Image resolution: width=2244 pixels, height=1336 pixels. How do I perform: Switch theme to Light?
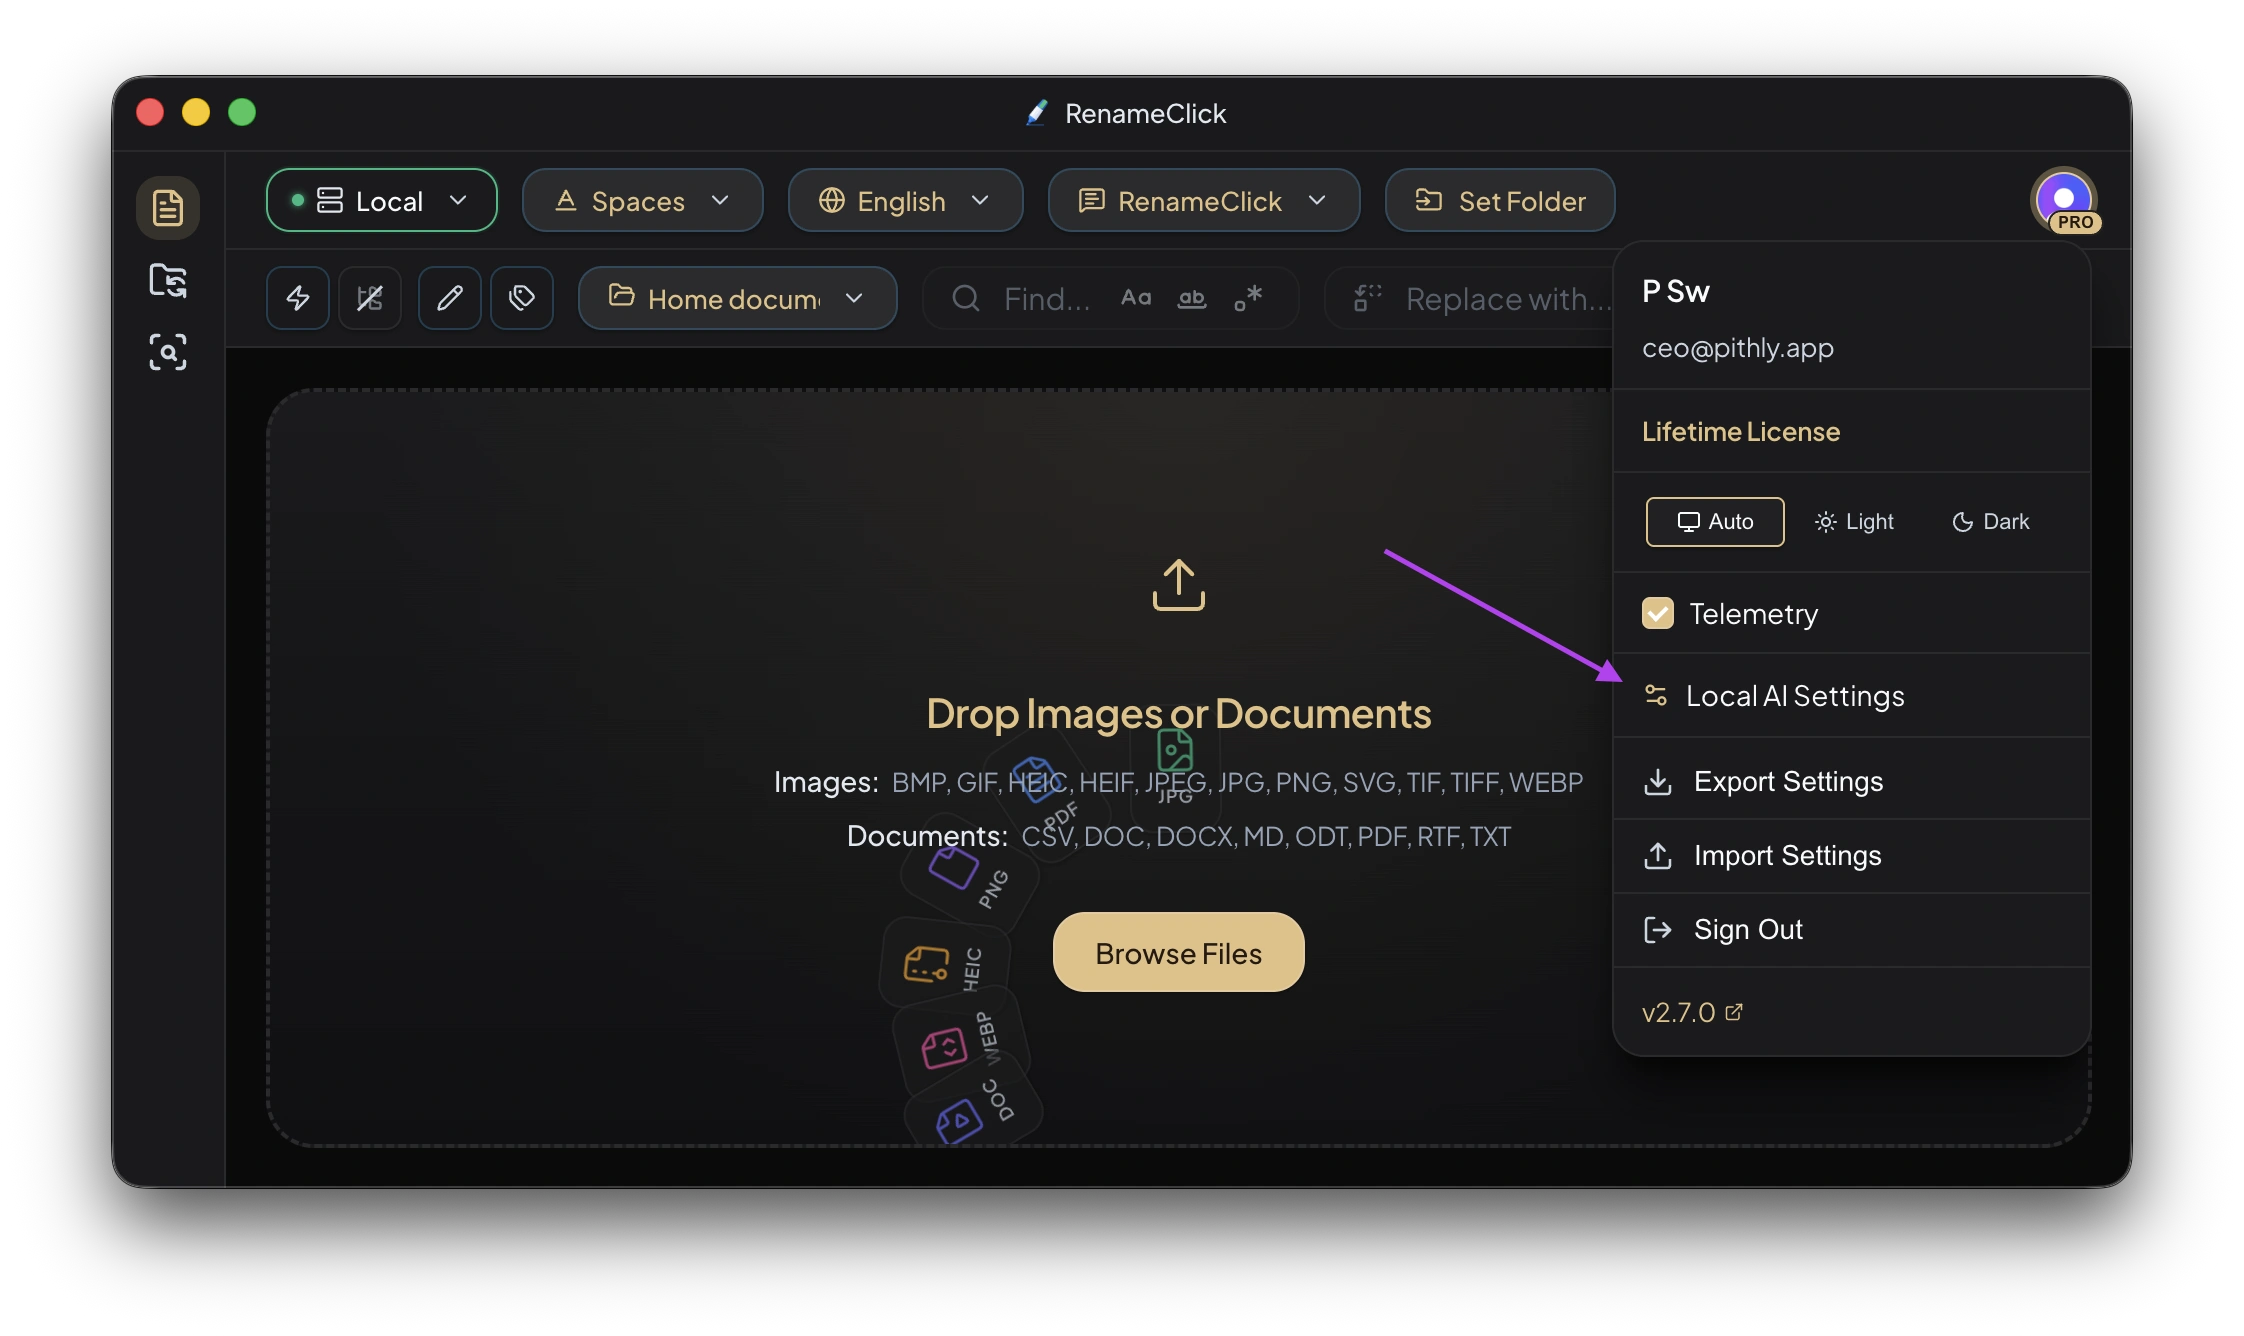coord(1854,522)
